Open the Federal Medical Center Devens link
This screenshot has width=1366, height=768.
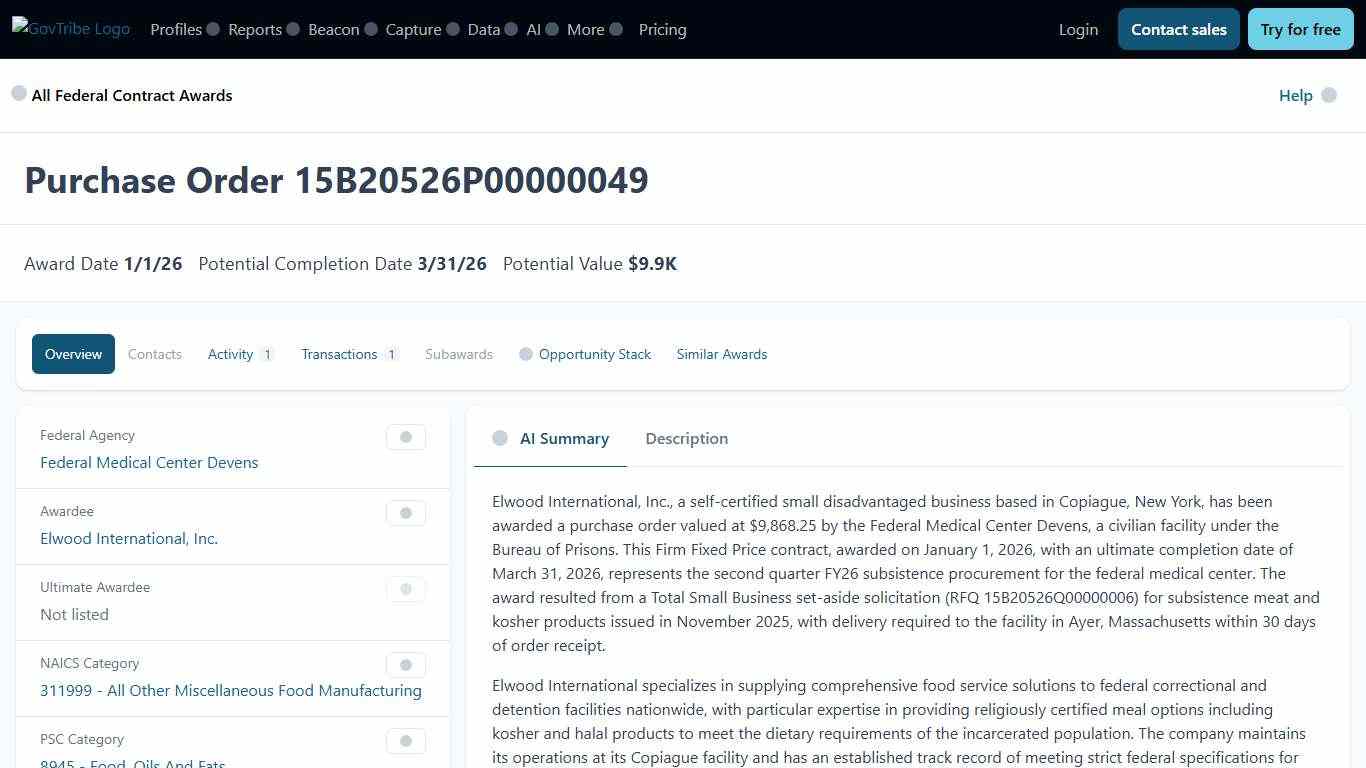click(x=149, y=462)
